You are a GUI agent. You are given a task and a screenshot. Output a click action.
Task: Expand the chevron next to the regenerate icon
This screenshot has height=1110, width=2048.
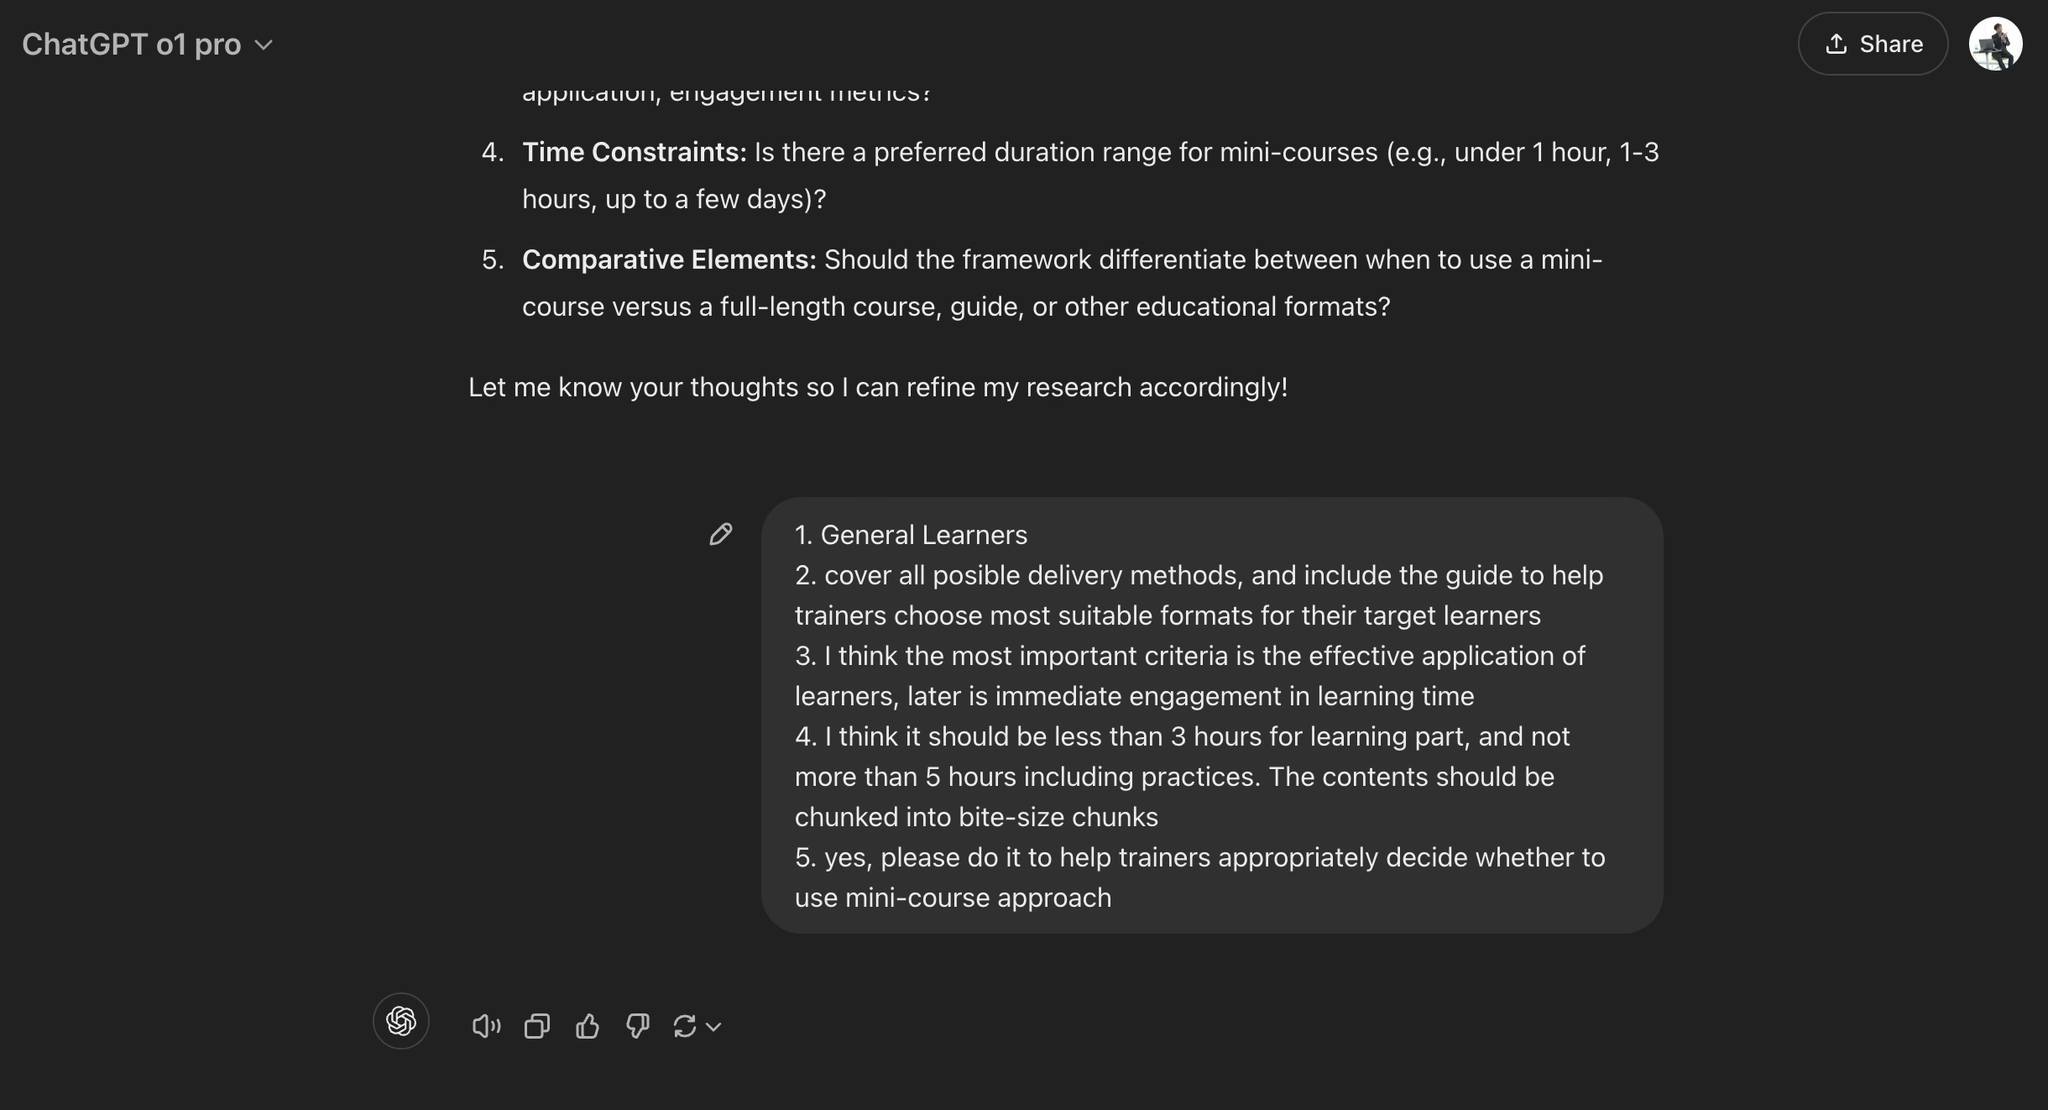coord(714,1027)
